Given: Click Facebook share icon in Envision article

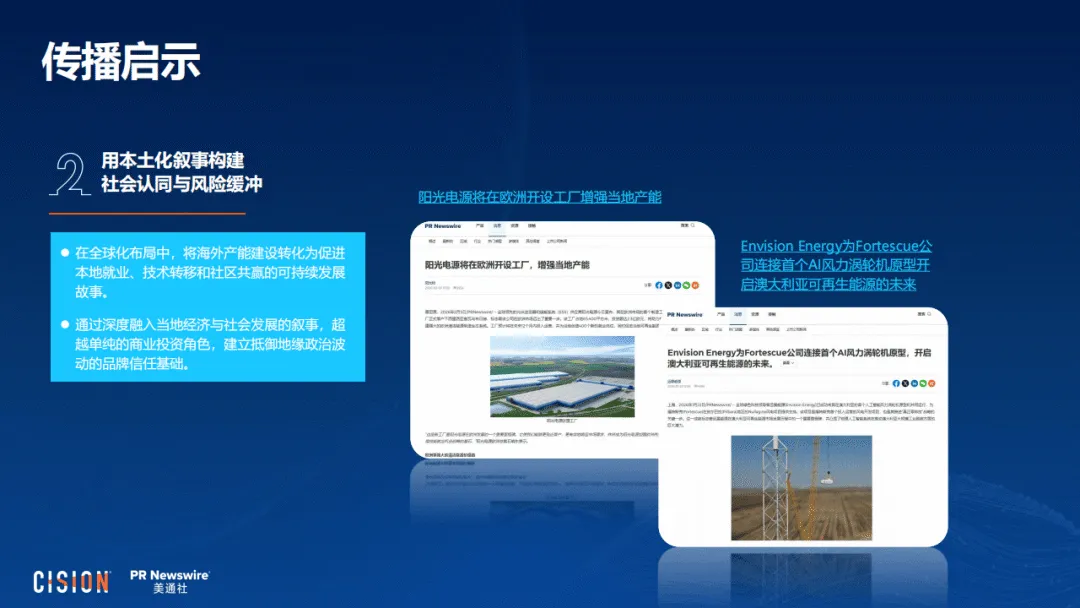Looking at the screenshot, I should (896, 384).
